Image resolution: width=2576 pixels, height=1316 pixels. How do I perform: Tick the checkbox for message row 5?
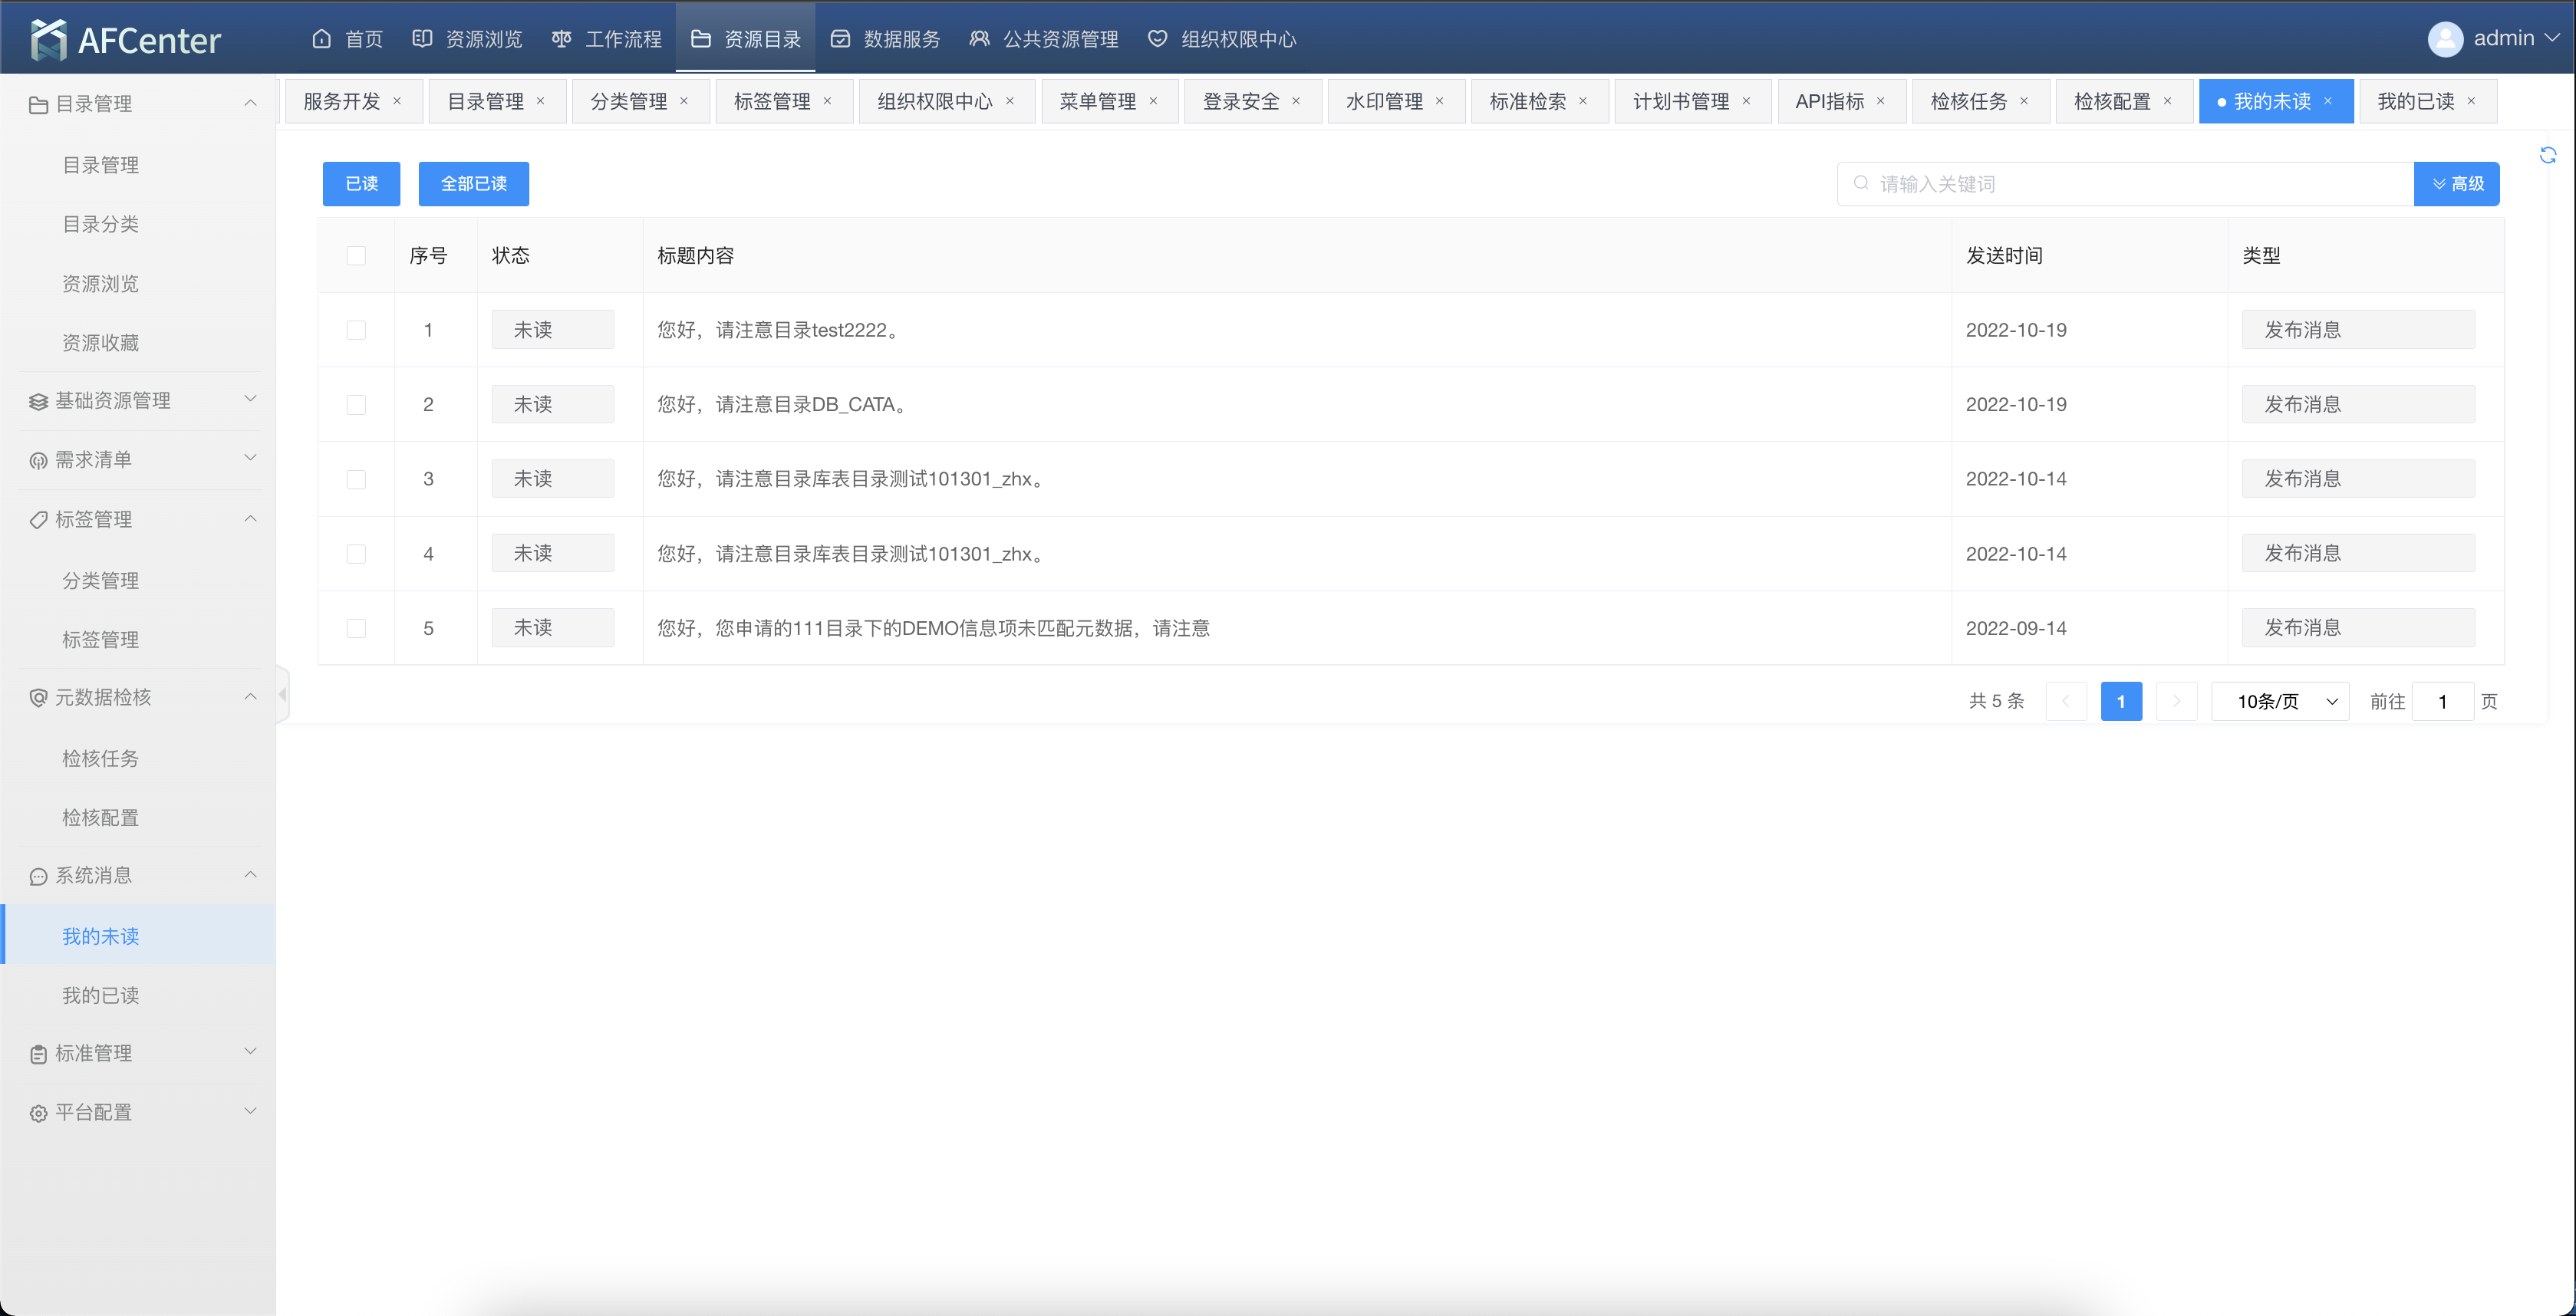click(x=356, y=628)
